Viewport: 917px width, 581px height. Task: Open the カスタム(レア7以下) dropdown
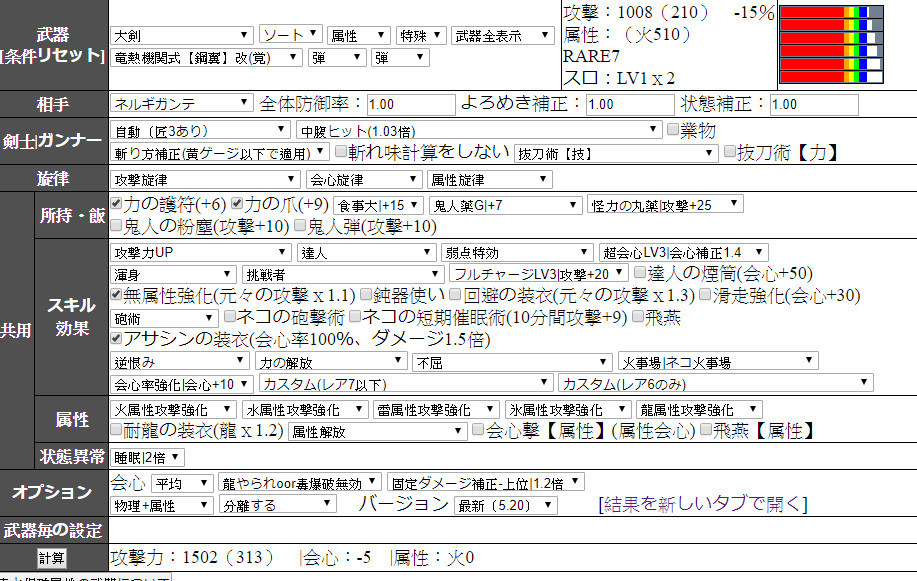click(406, 384)
